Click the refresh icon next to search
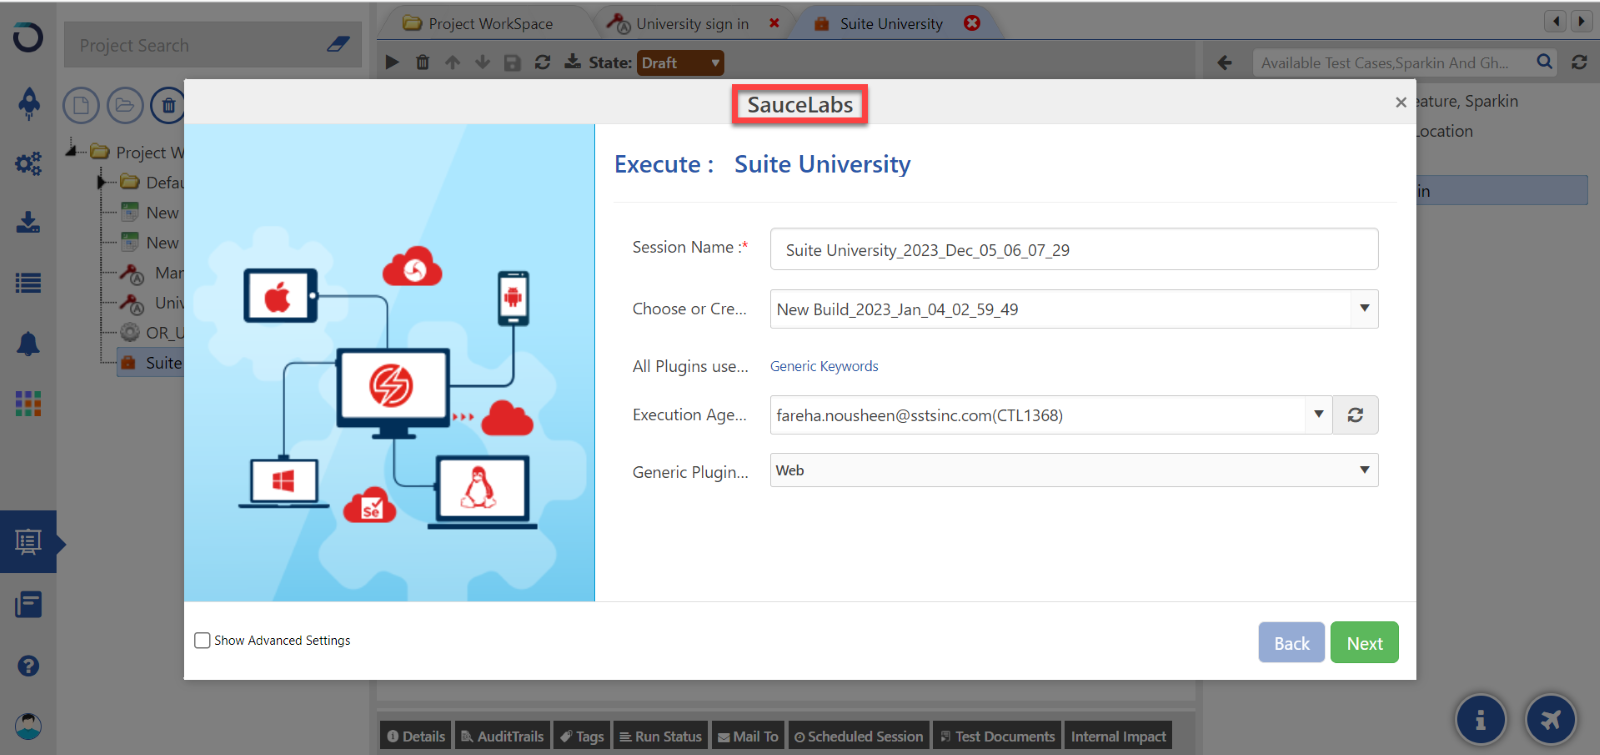 (x=1579, y=62)
